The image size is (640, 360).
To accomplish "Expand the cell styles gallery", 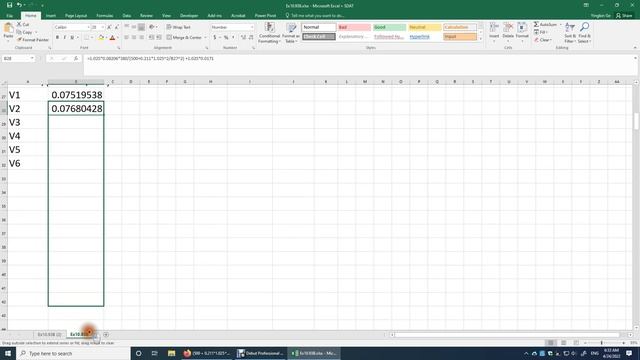I will click(480, 39).
